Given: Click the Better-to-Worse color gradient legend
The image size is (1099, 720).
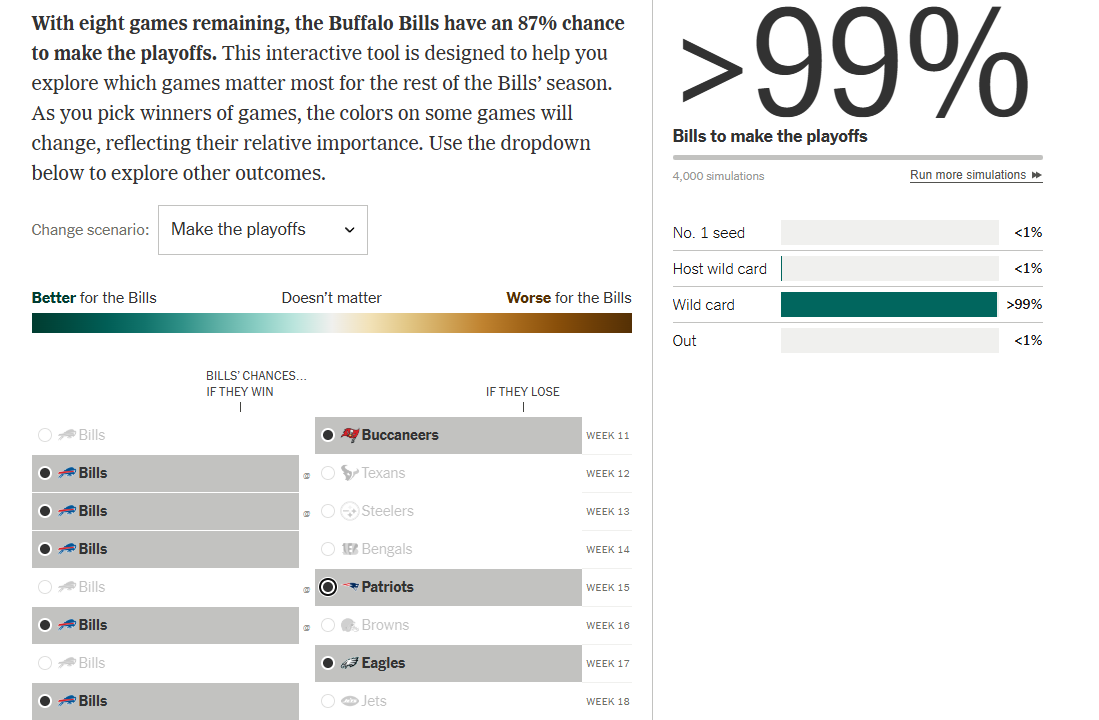Looking at the screenshot, I should (331, 323).
